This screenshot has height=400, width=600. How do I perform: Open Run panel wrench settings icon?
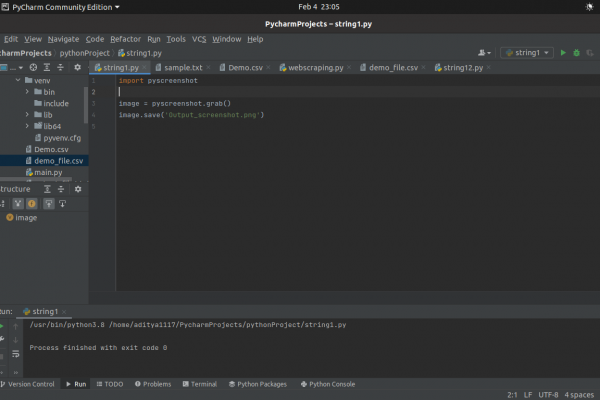coord(2,339)
